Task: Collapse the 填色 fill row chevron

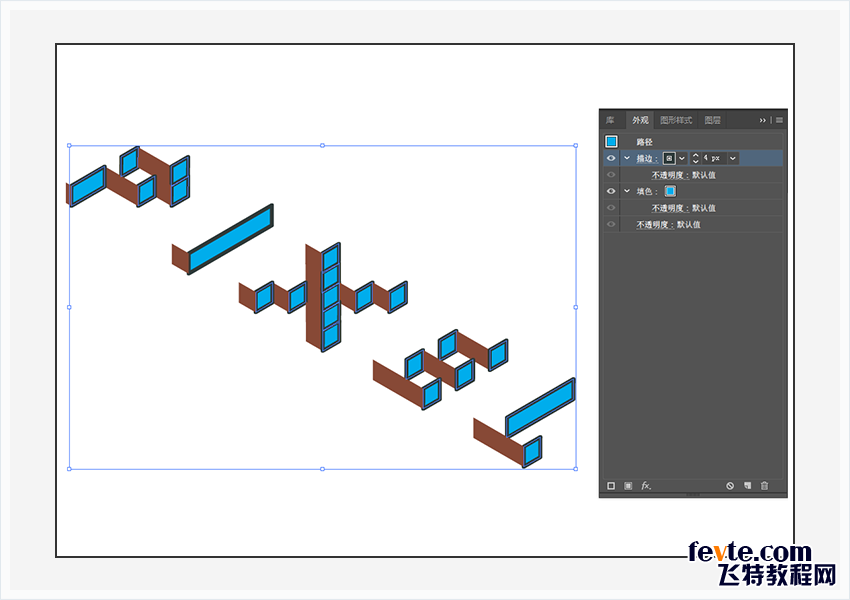Action: 627,191
